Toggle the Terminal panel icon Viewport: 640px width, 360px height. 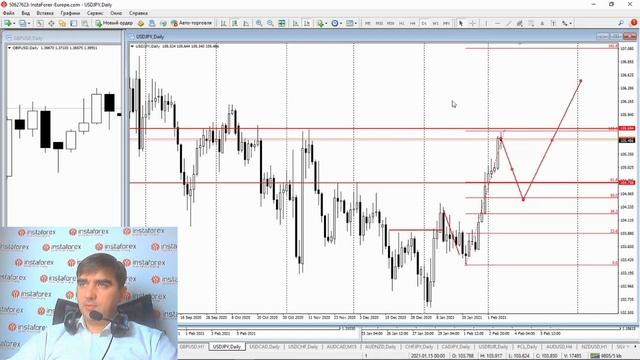(x=73, y=23)
